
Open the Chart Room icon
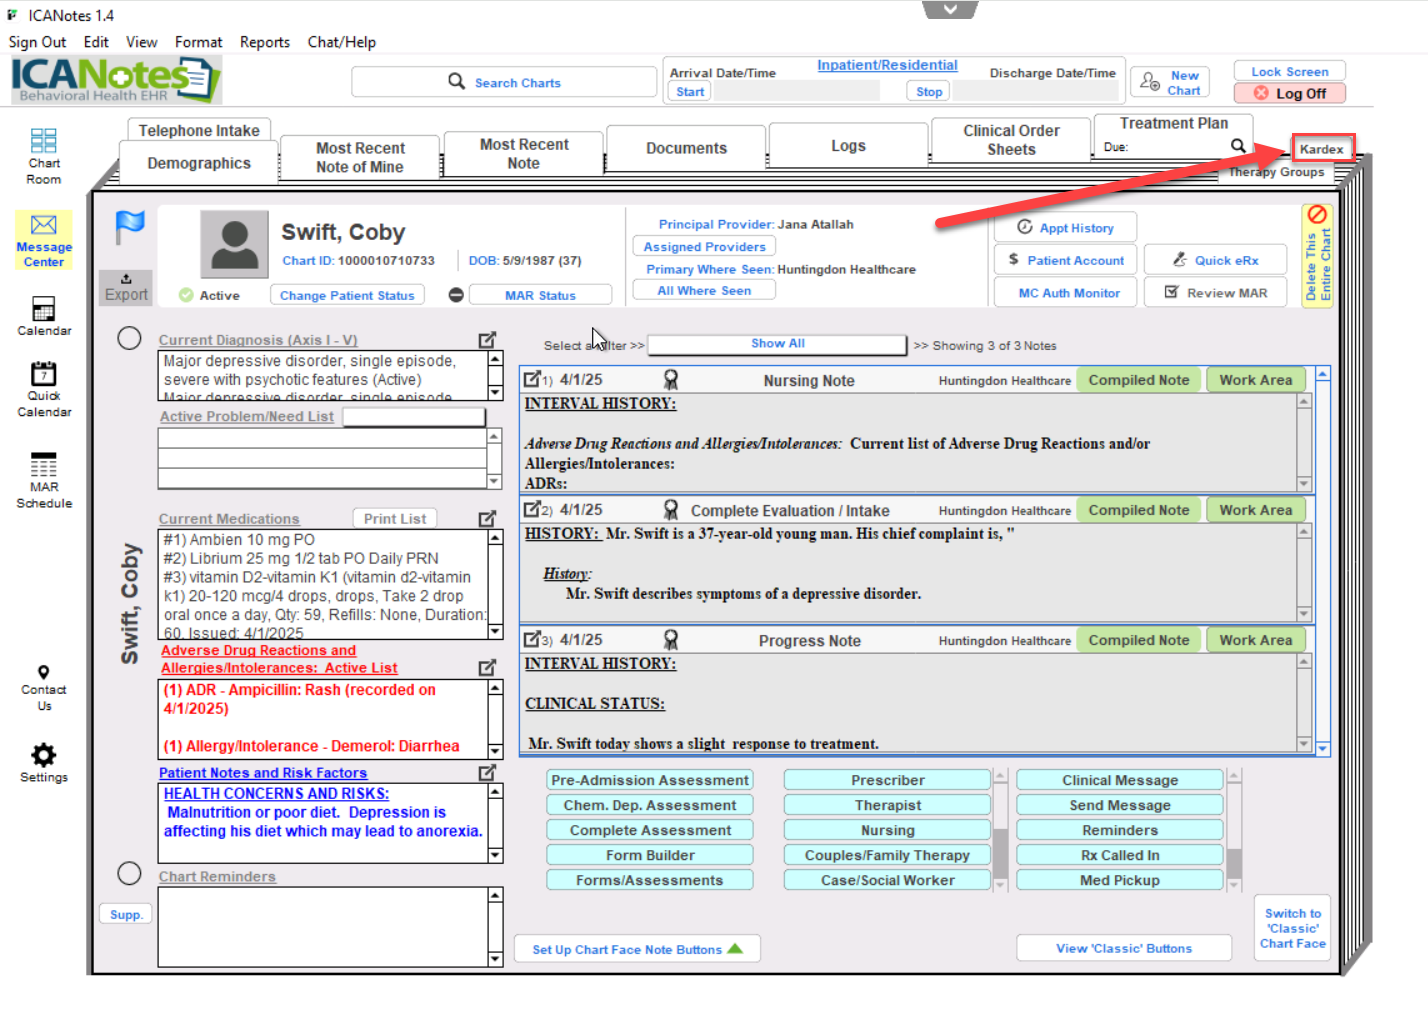point(43,142)
